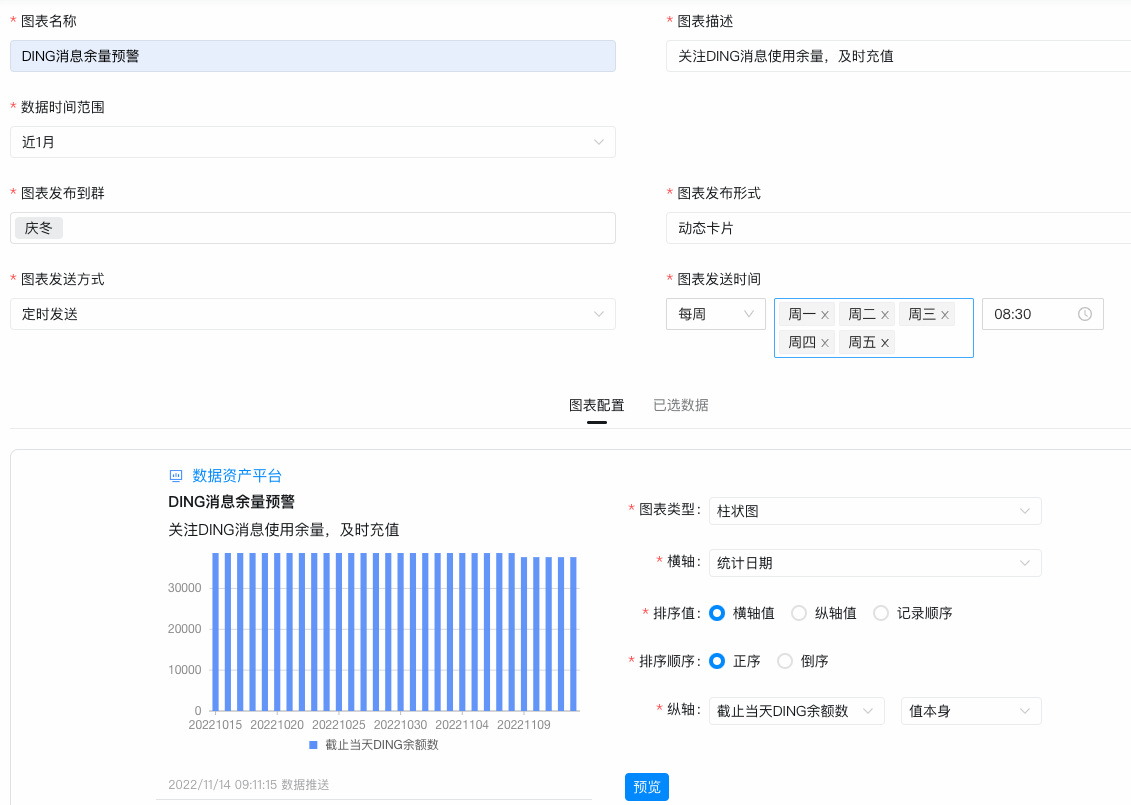Screen dimensions: 1131x805
Task: Open the 图表类型 dropdown showing 柱状图
Action: [875, 511]
